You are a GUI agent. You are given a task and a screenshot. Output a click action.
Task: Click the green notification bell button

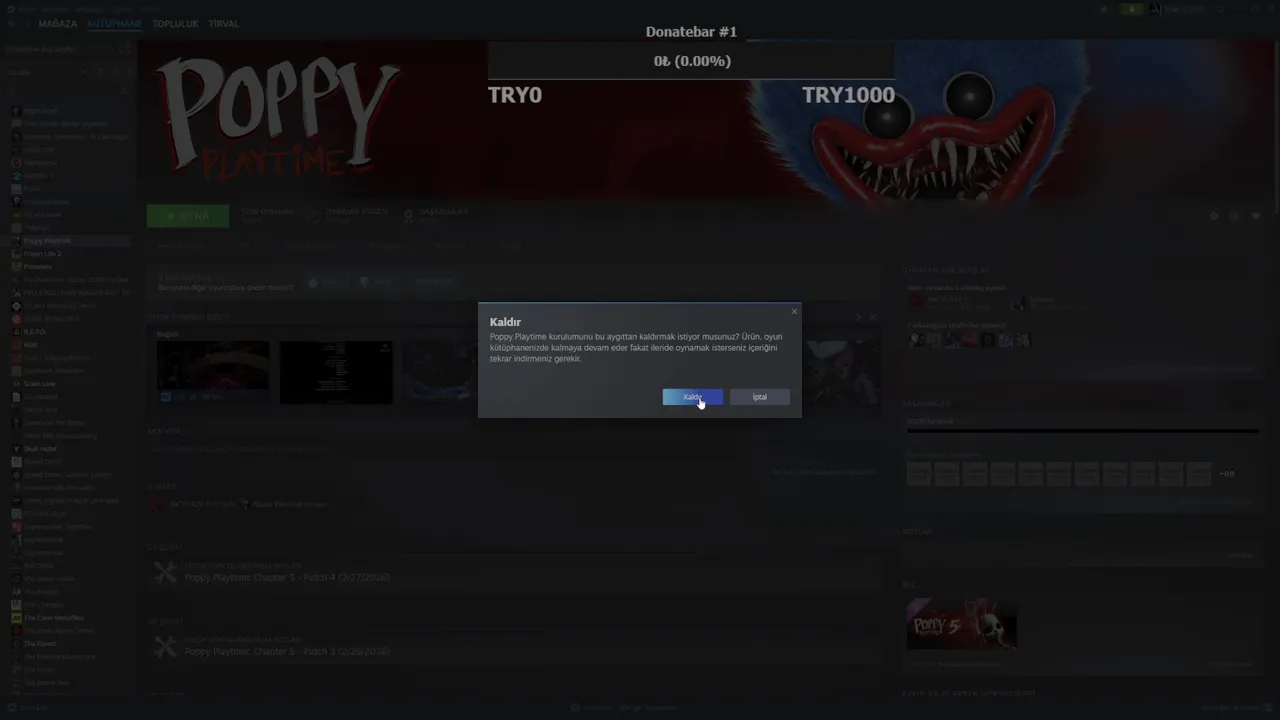click(x=1132, y=9)
